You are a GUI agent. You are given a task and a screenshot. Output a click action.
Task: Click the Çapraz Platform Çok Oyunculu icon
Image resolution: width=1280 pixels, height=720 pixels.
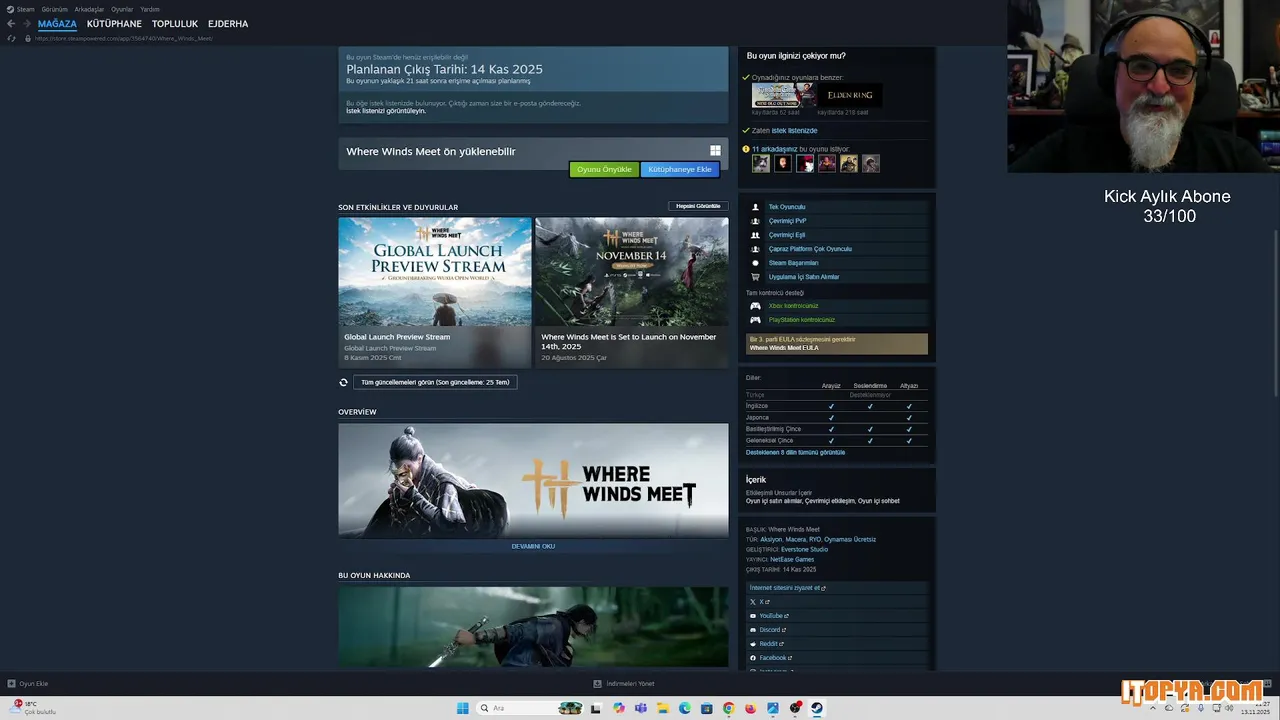(x=756, y=249)
